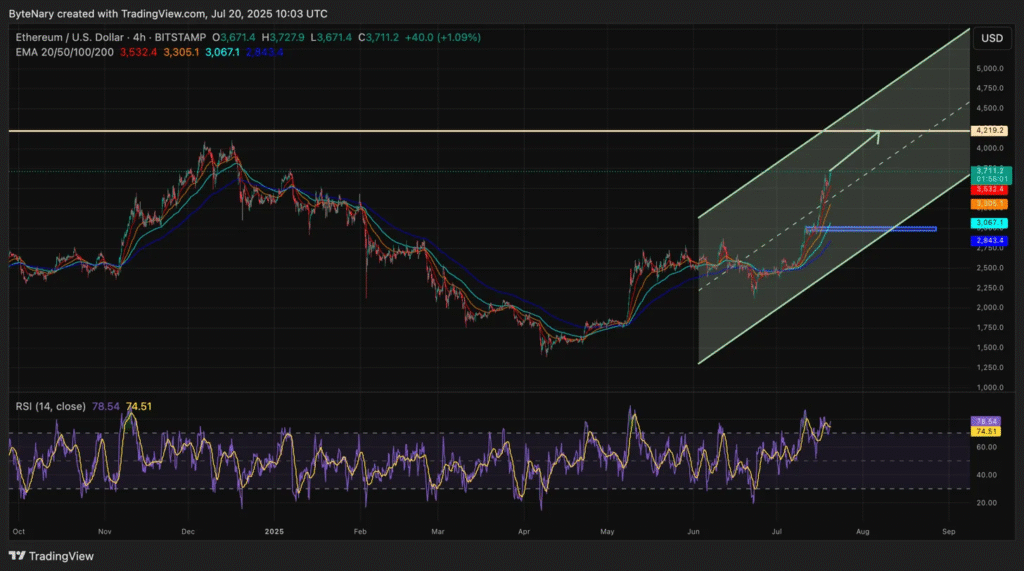The width and height of the screenshot is (1024, 571).
Task: Click the cyan 3,067.1 EMA price tag
Action: tap(989, 222)
